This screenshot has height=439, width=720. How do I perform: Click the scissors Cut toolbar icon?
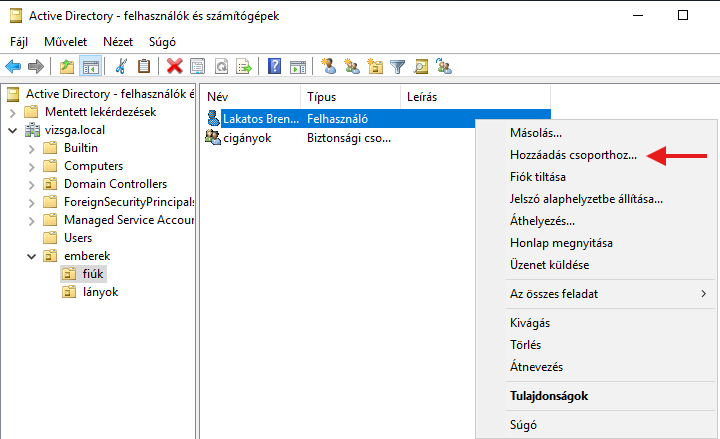pos(121,67)
